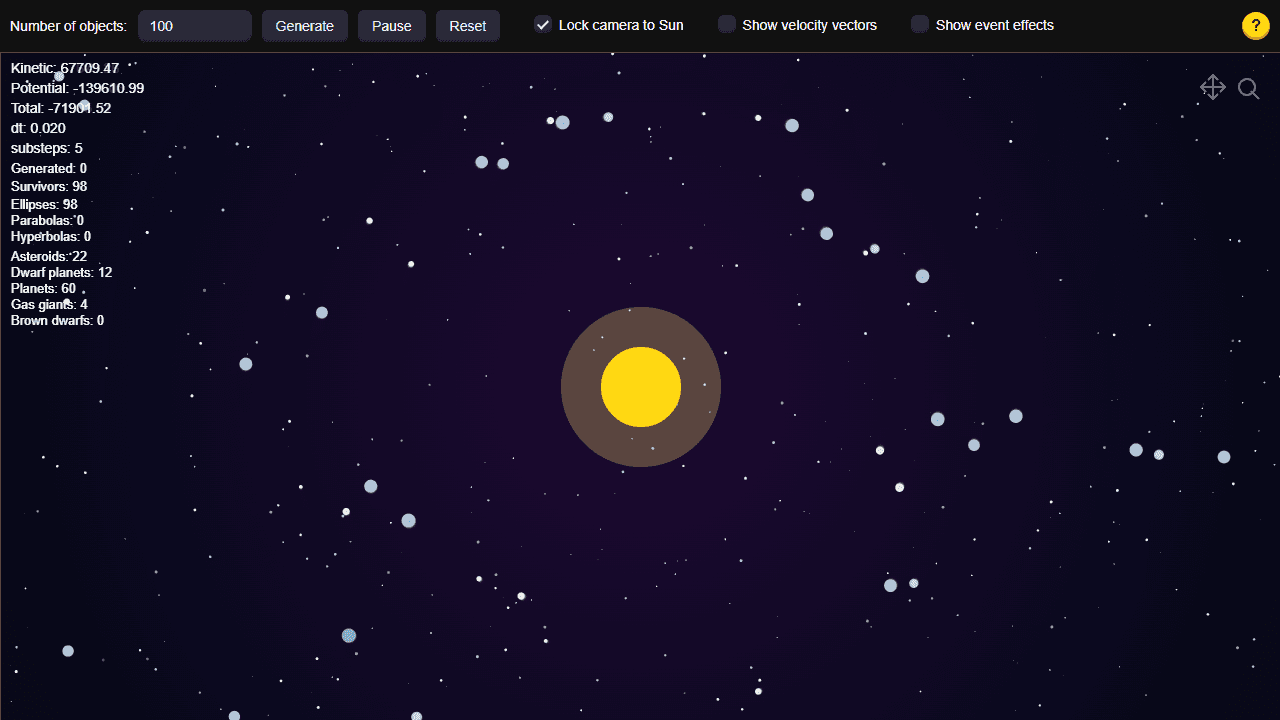Click the Parabolas: 0 stat
Image resolution: width=1280 pixels, height=720 pixels.
tap(47, 220)
